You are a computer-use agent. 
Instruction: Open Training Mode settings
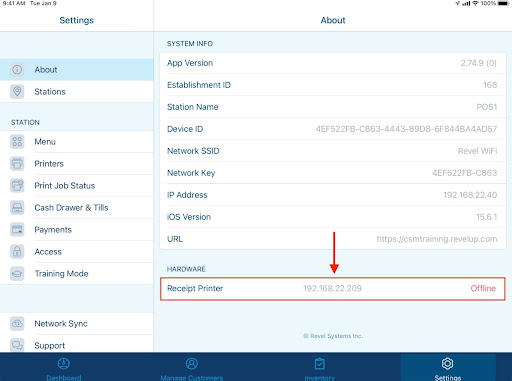coord(77,274)
